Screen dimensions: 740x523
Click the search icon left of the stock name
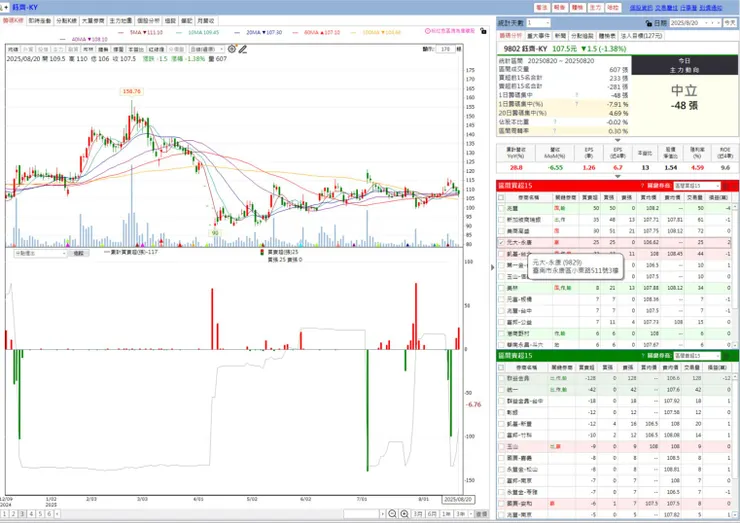(2, 8)
